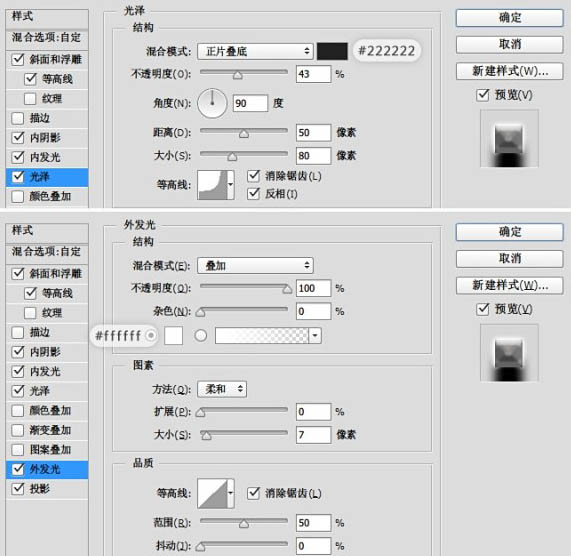This screenshot has height=556, width=571.
Task: Open the 正片叠底 blend mode dropdown
Action: [x=255, y=51]
